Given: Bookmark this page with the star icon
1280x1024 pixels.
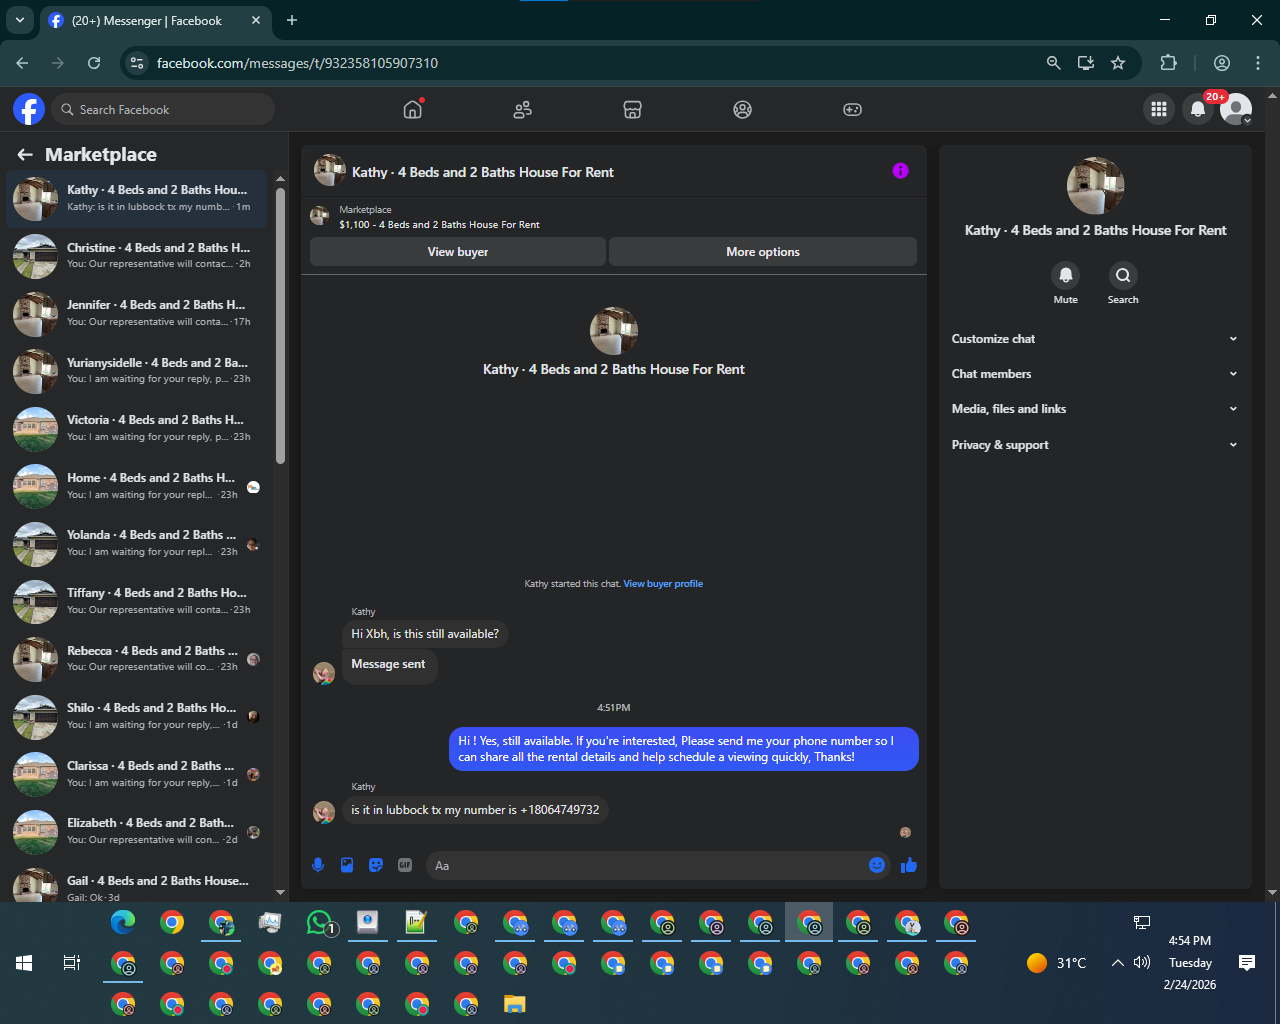Looking at the screenshot, I should point(1118,63).
